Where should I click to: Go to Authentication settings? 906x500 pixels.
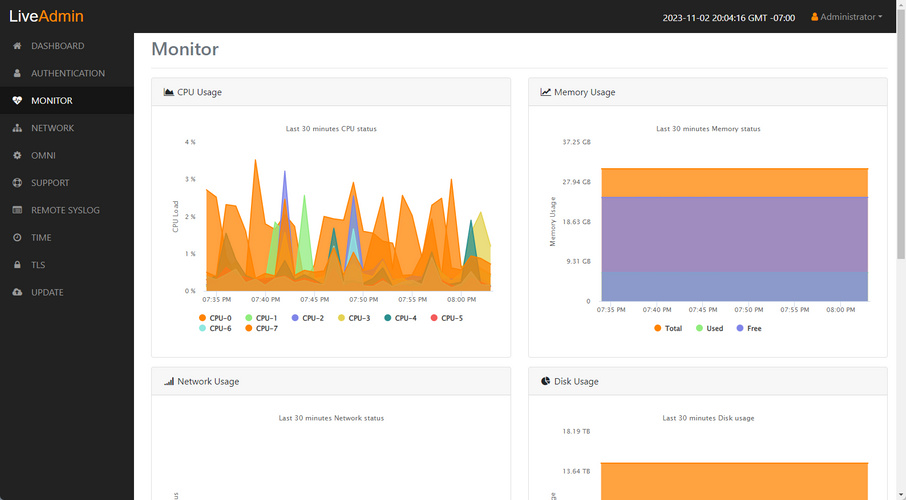pyautogui.click(x=67, y=73)
